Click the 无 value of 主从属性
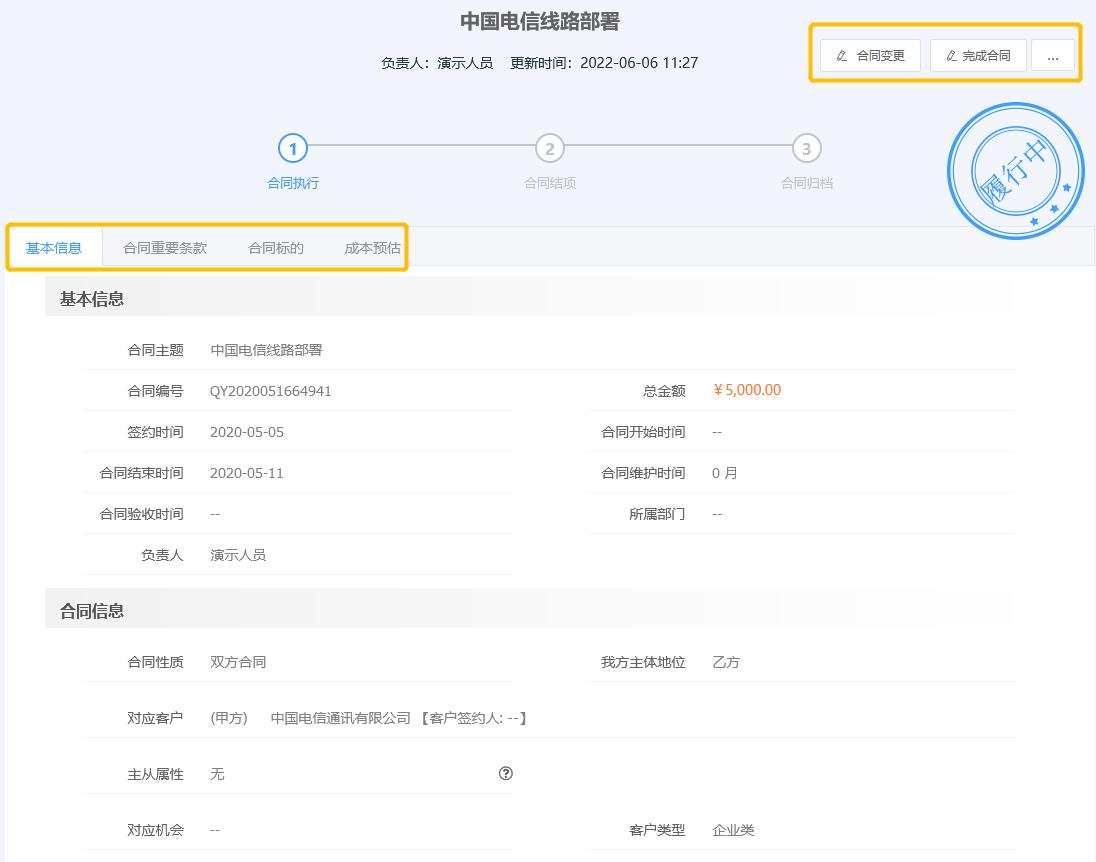This screenshot has height=862, width=1096. coord(217,774)
